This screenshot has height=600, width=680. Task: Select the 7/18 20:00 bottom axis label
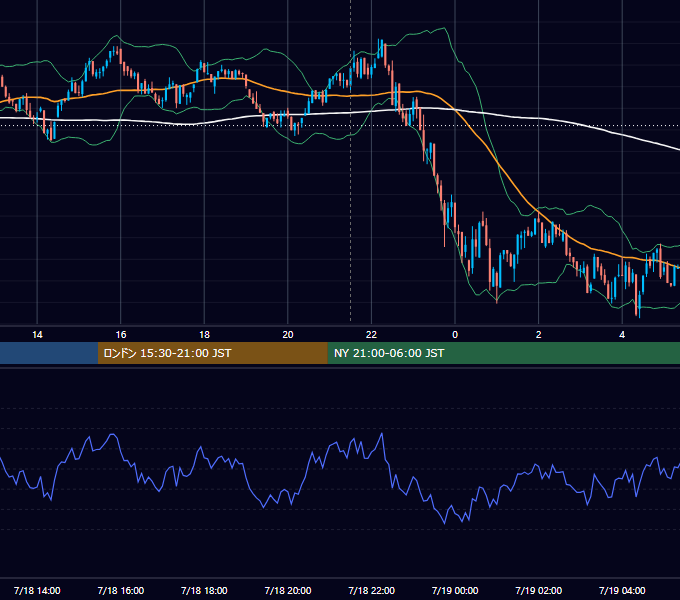tap(288, 590)
